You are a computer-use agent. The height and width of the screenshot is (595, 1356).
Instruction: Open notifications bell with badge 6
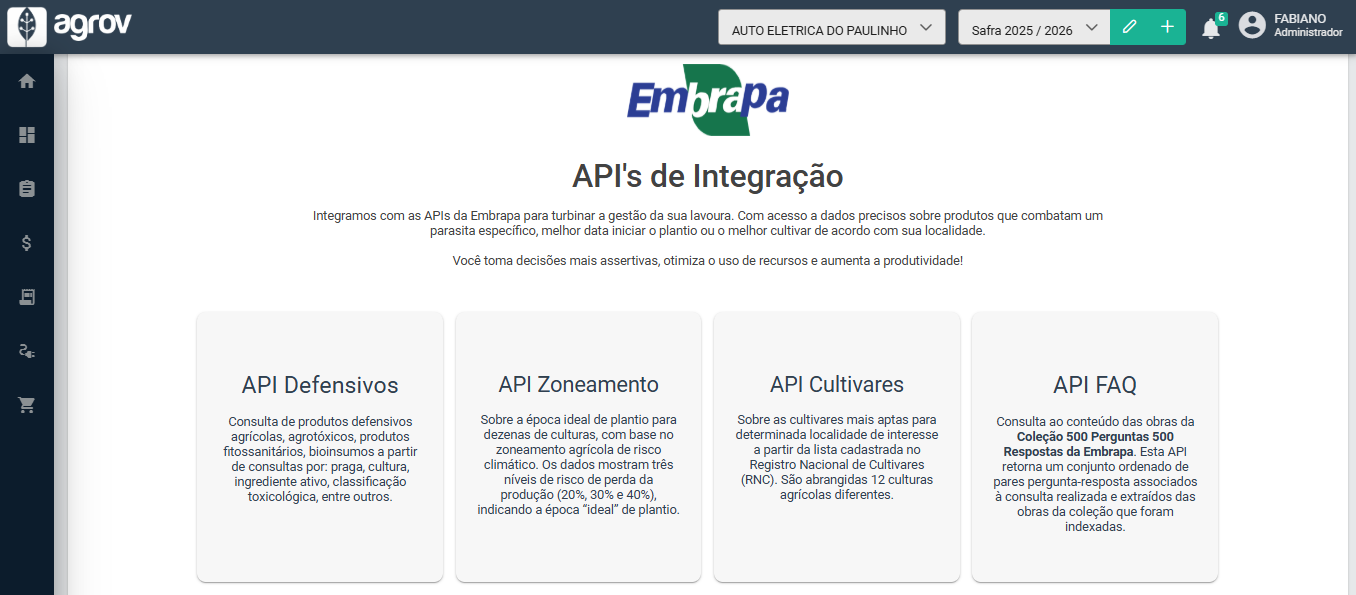1212,27
